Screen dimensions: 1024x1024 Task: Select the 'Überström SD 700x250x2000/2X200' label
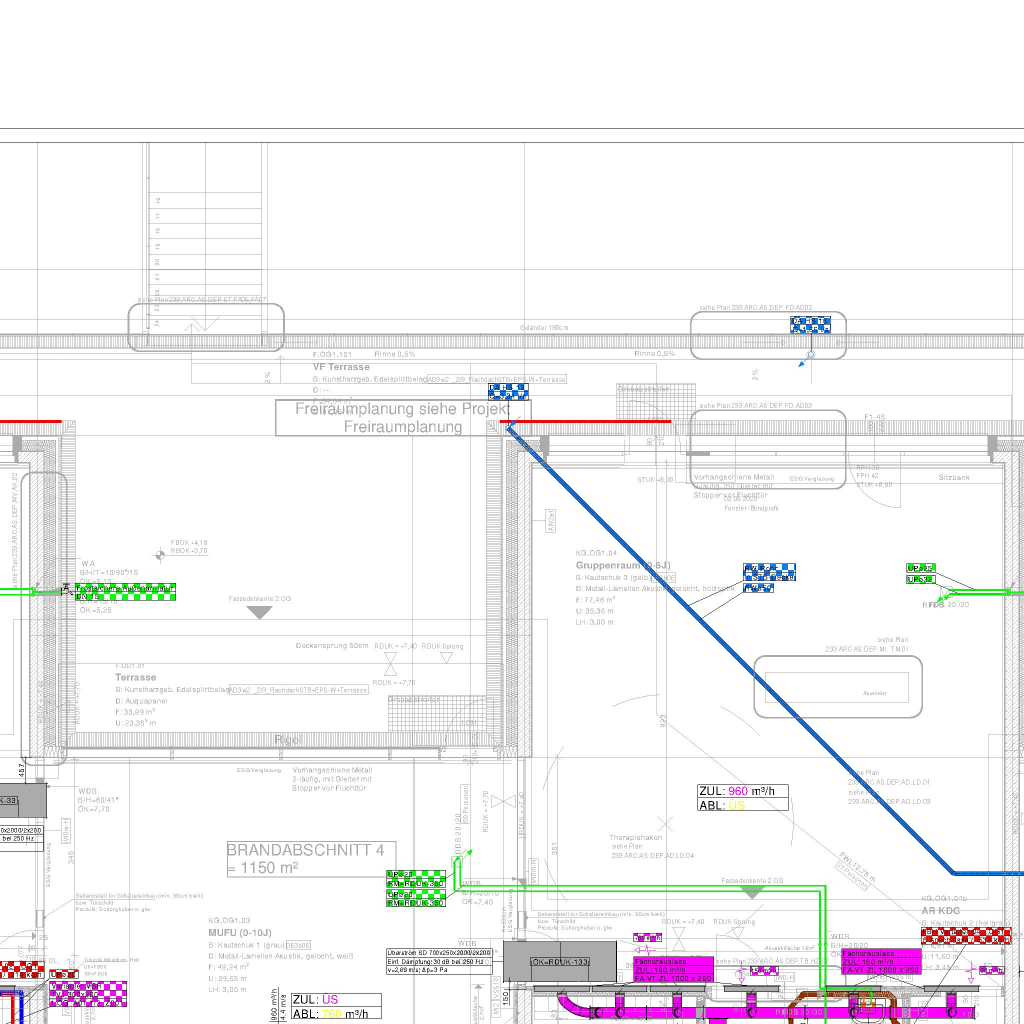(x=439, y=953)
